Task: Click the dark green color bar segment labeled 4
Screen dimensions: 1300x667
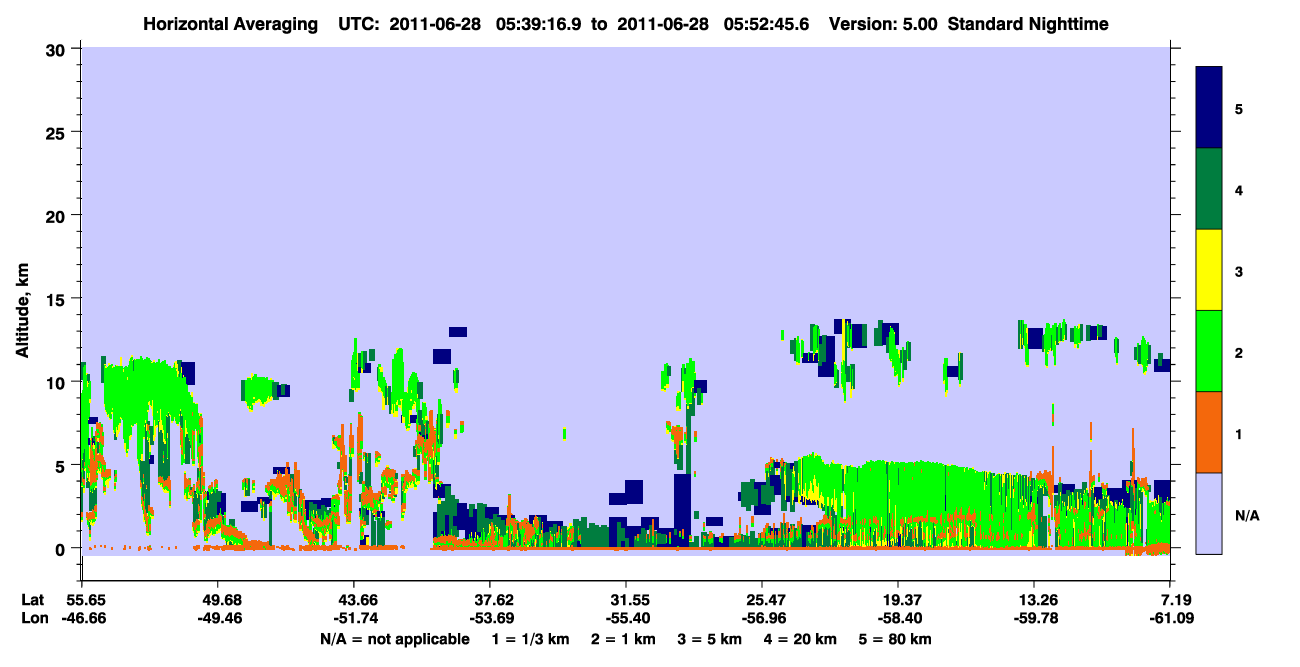Action: tap(1209, 189)
